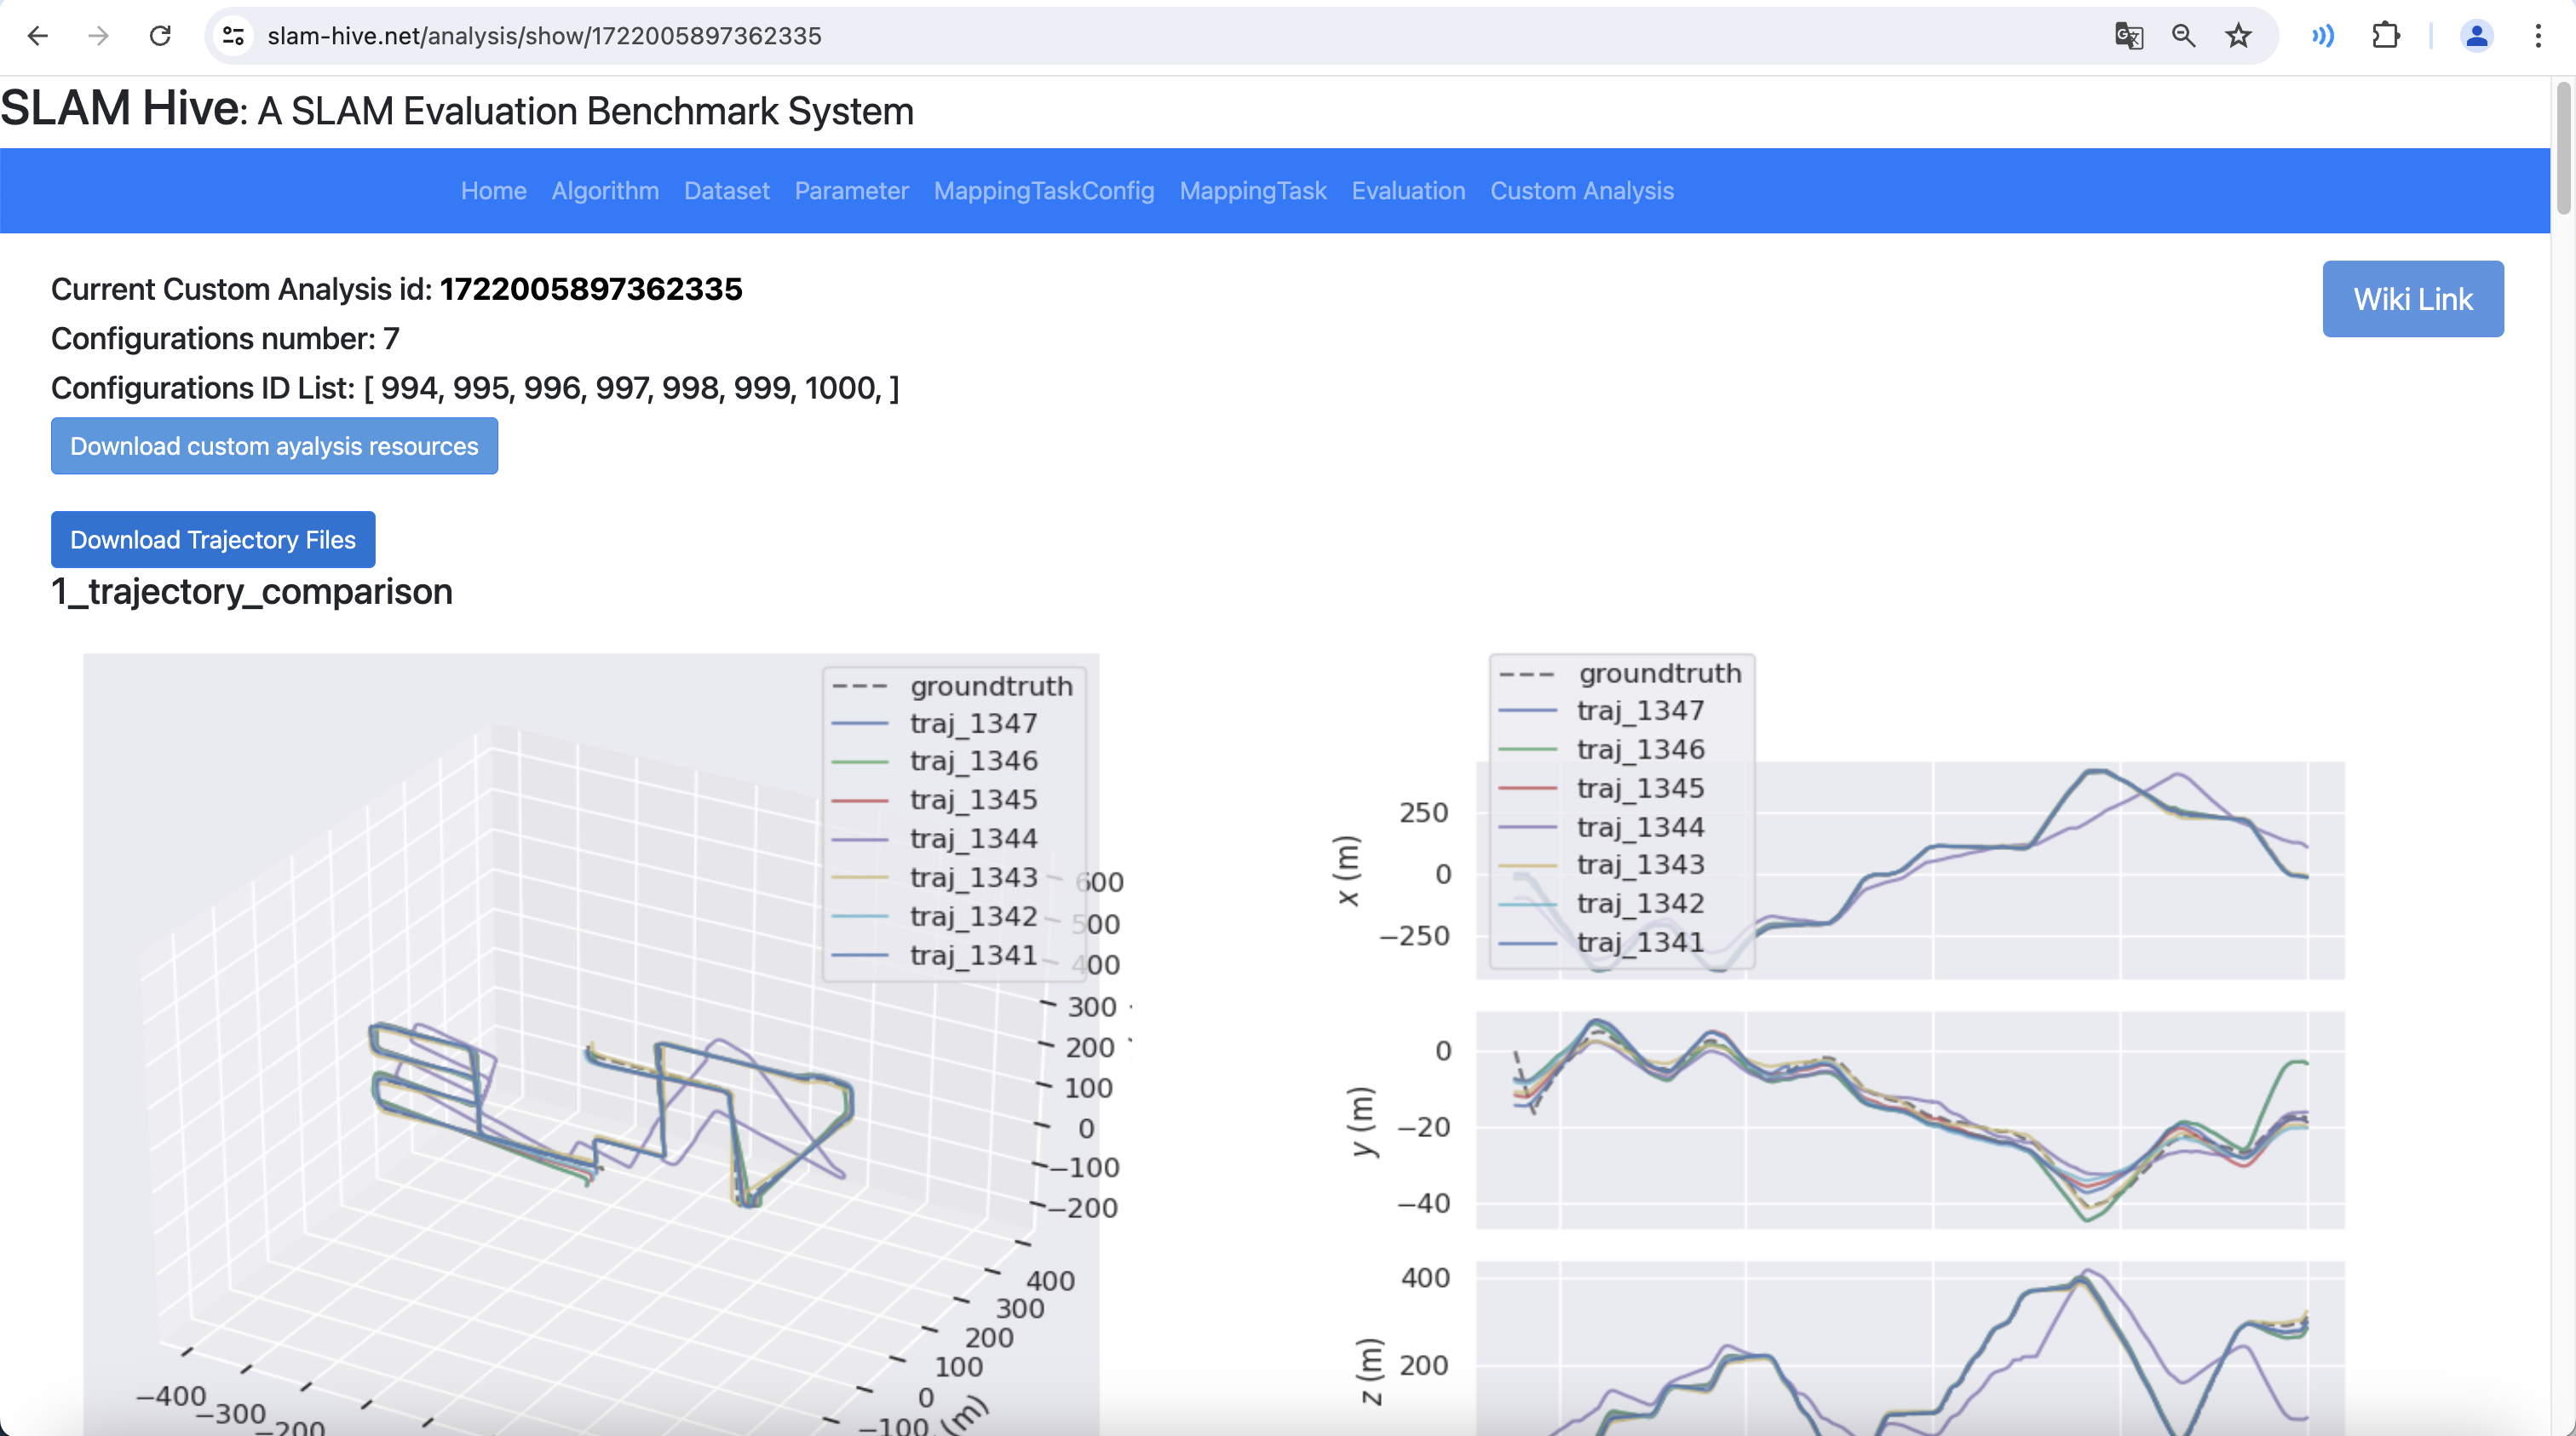Image resolution: width=2576 pixels, height=1436 pixels.
Task: Go to the Home nav item
Action: tap(493, 191)
